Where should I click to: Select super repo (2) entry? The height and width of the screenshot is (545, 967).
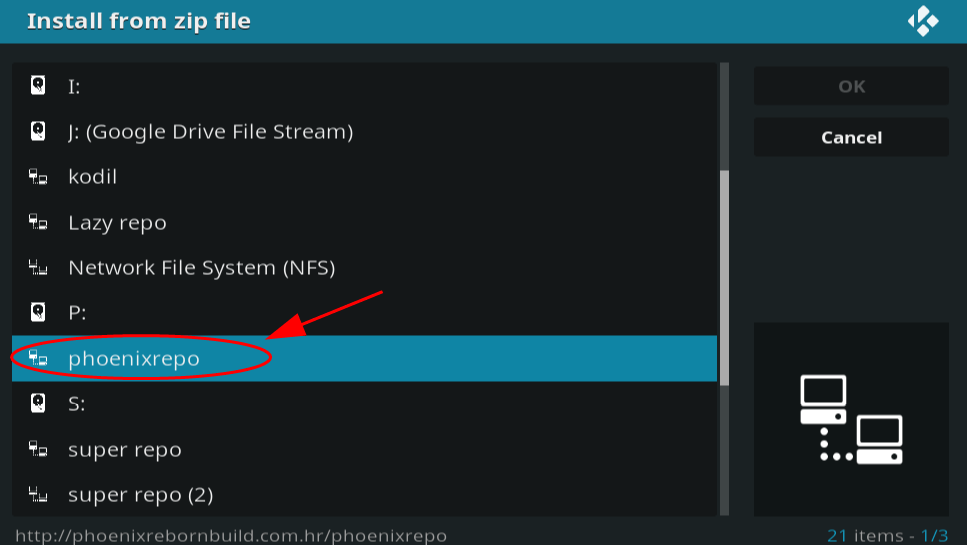[x=364, y=494]
